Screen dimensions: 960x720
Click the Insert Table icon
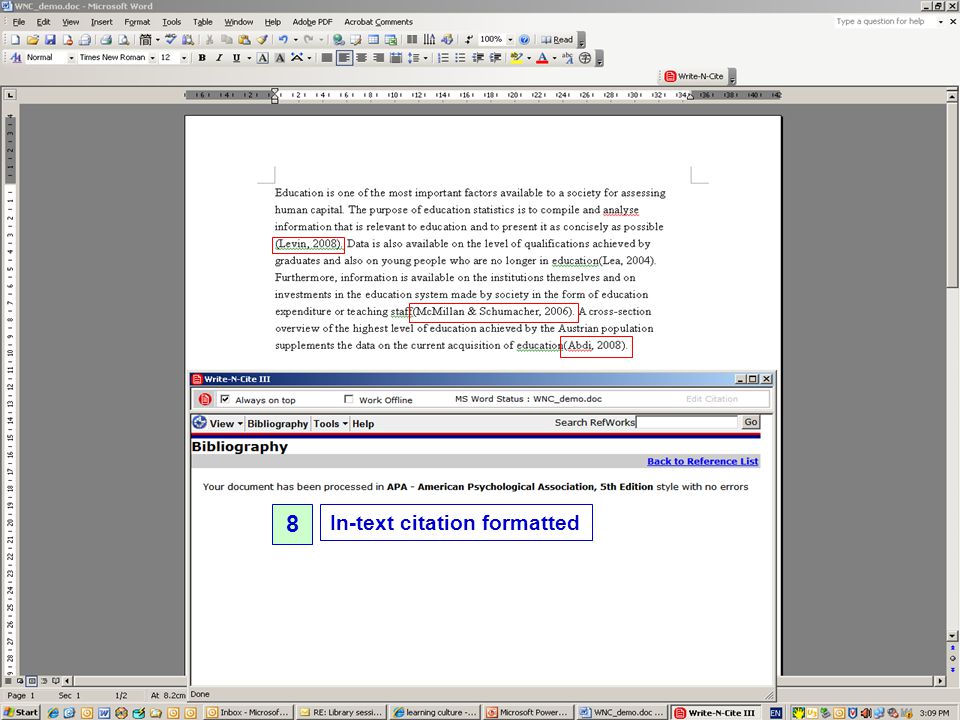(x=373, y=40)
